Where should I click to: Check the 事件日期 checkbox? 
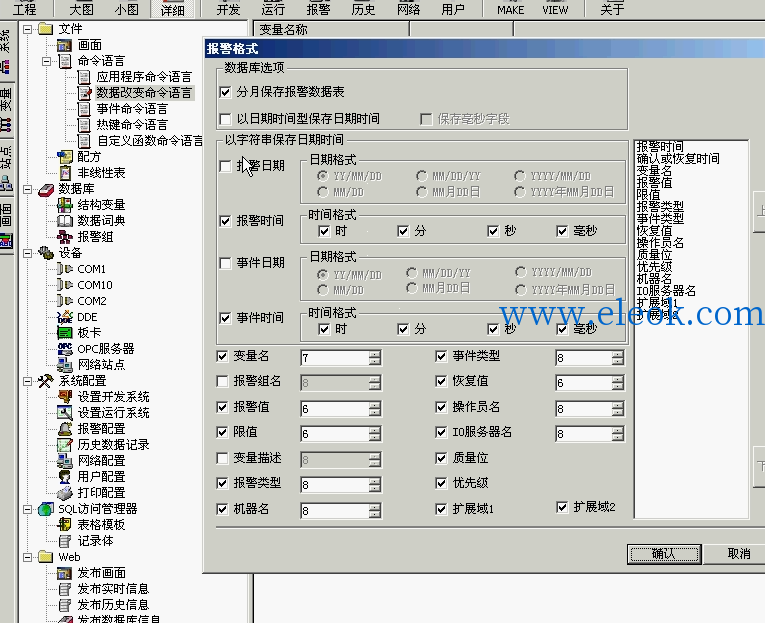[225, 263]
